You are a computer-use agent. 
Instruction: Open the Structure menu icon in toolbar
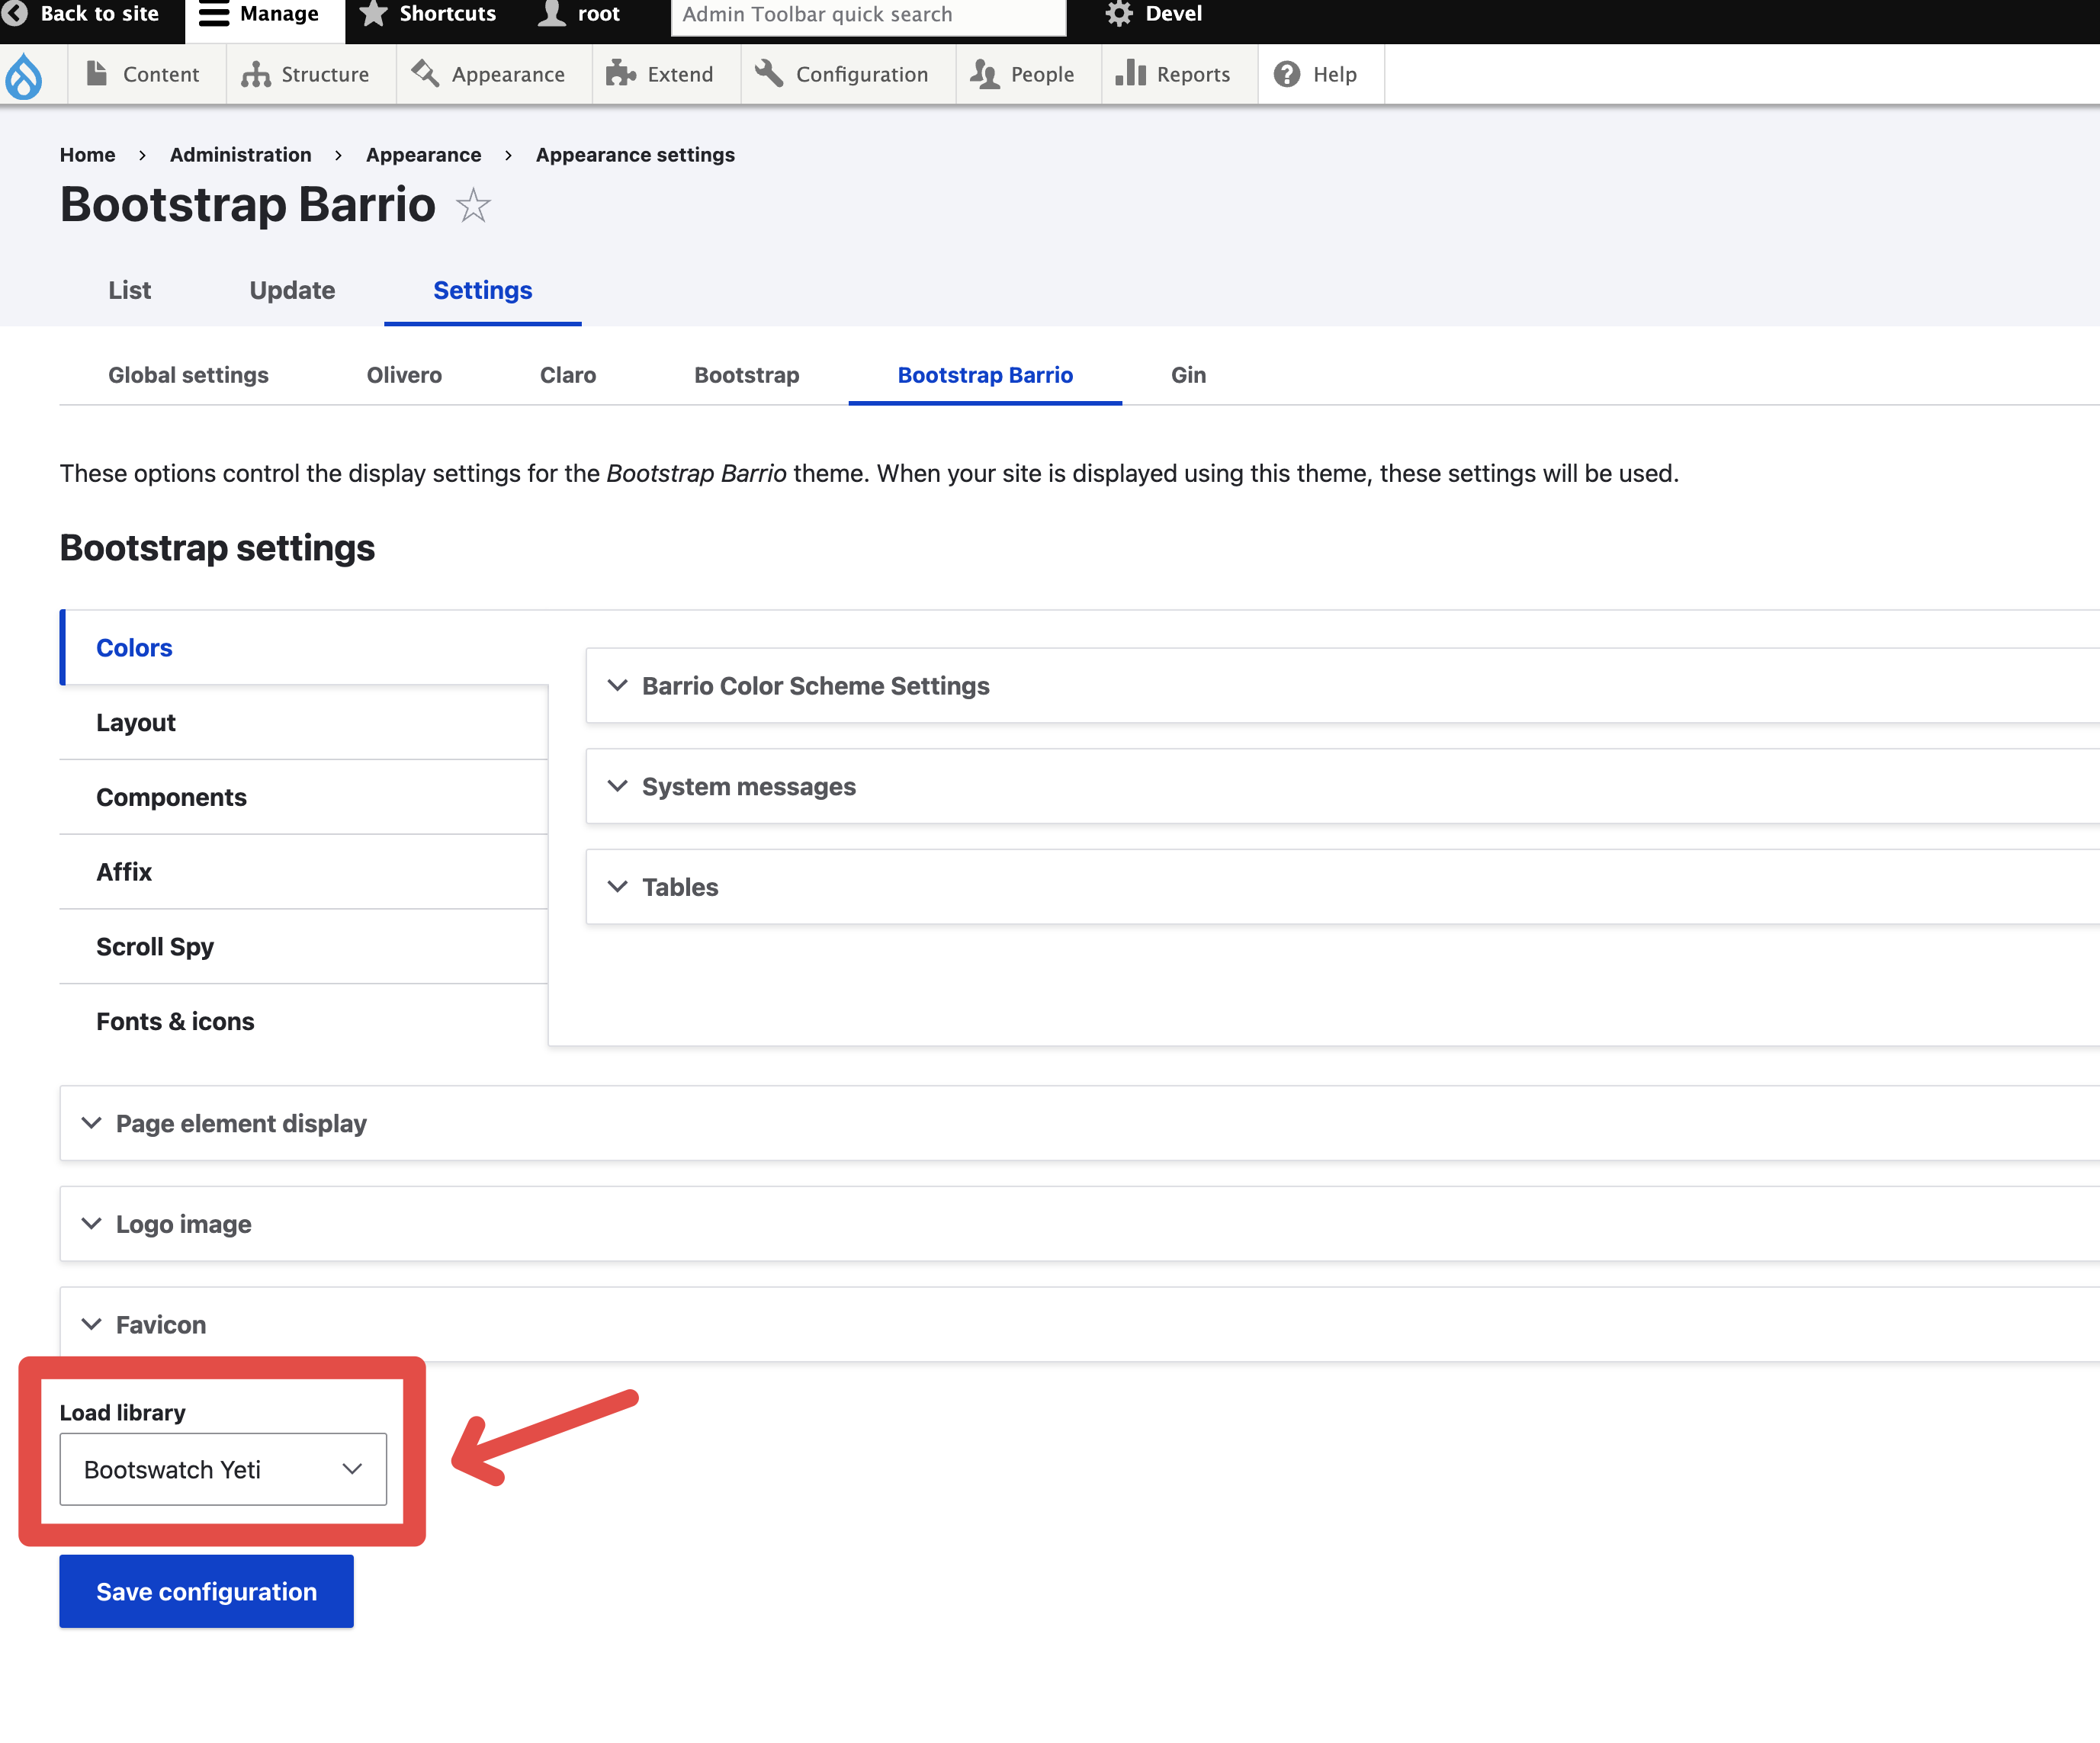tap(256, 75)
